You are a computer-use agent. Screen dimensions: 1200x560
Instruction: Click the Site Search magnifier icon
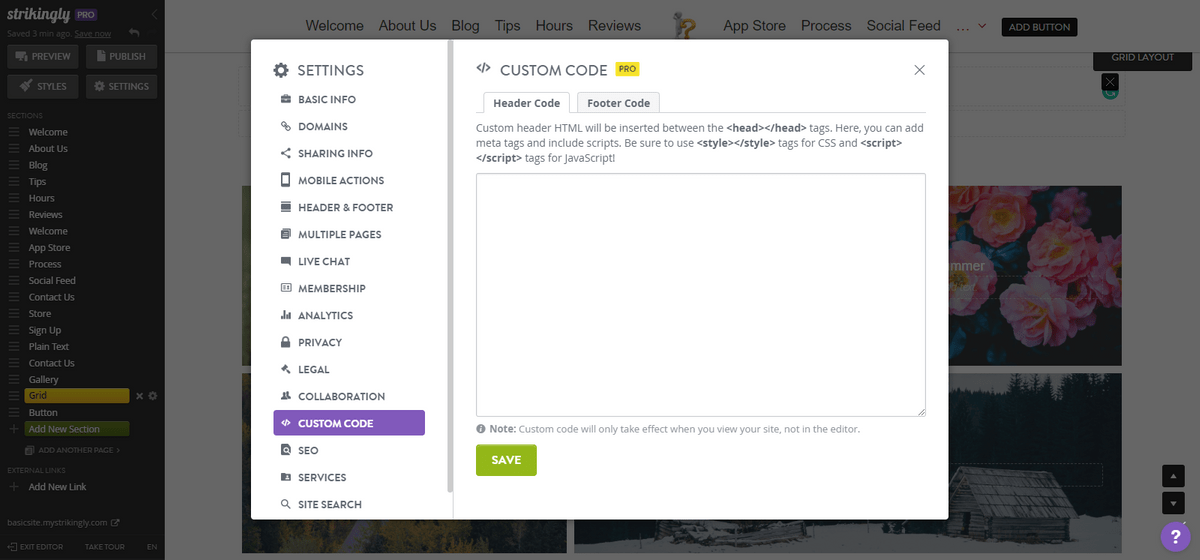tap(286, 505)
